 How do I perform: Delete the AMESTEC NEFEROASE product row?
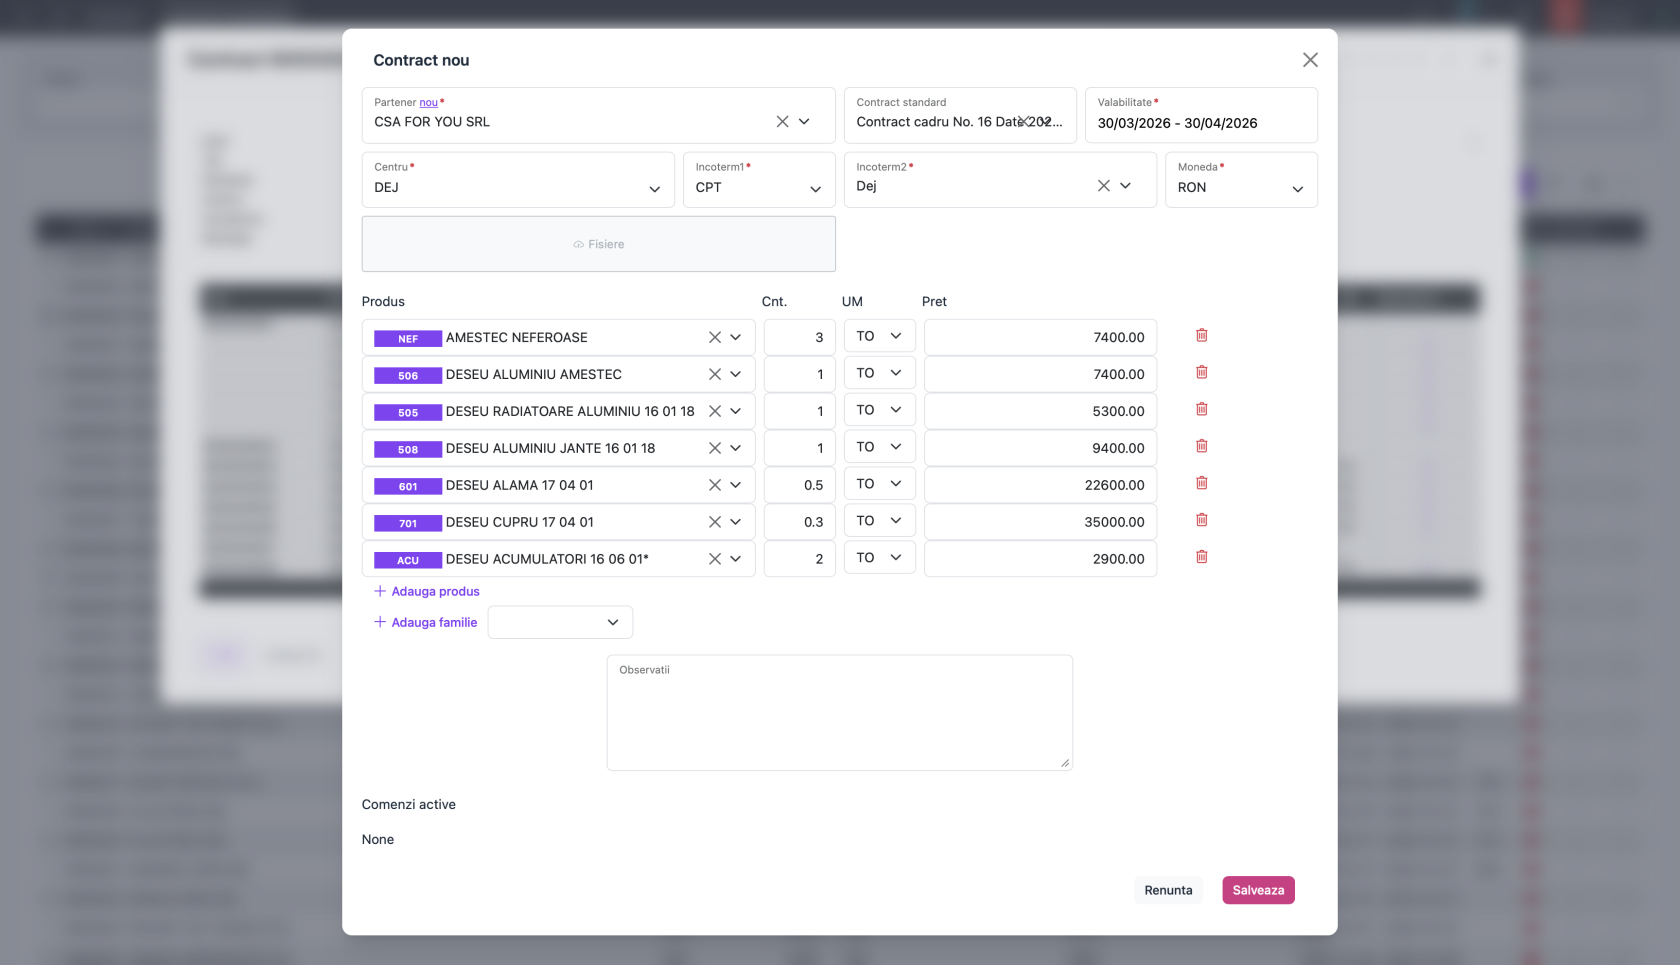click(x=1202, y=336)
